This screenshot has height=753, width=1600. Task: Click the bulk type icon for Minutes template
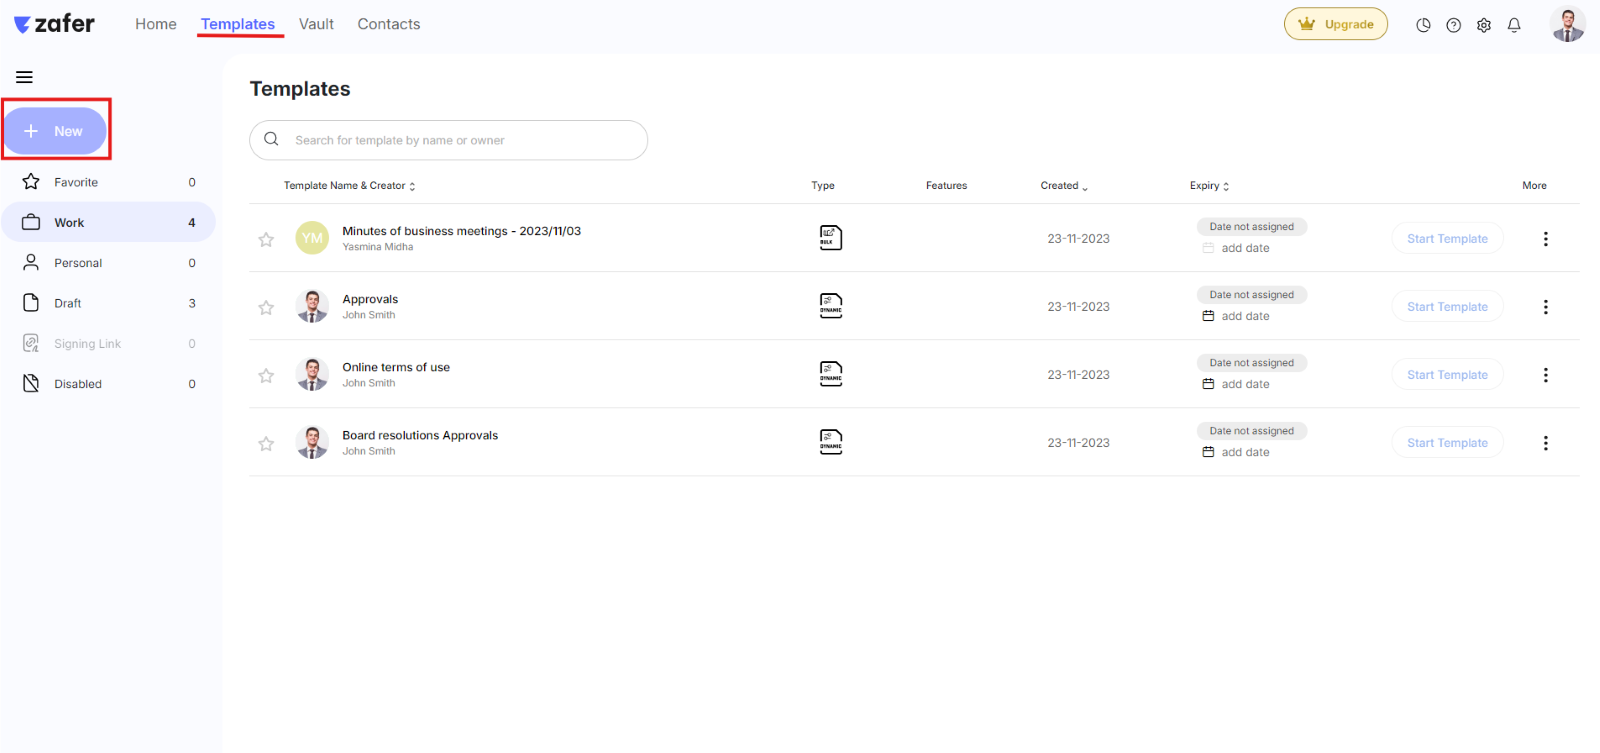(831, 238)
